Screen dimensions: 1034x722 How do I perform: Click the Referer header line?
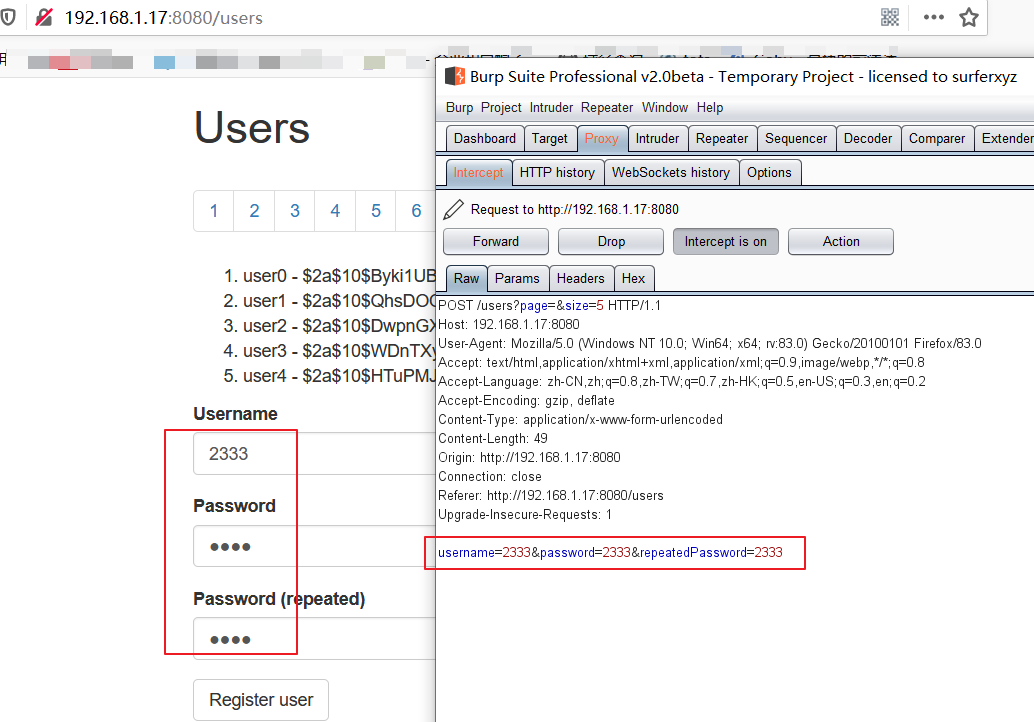(x=551, y=496)
